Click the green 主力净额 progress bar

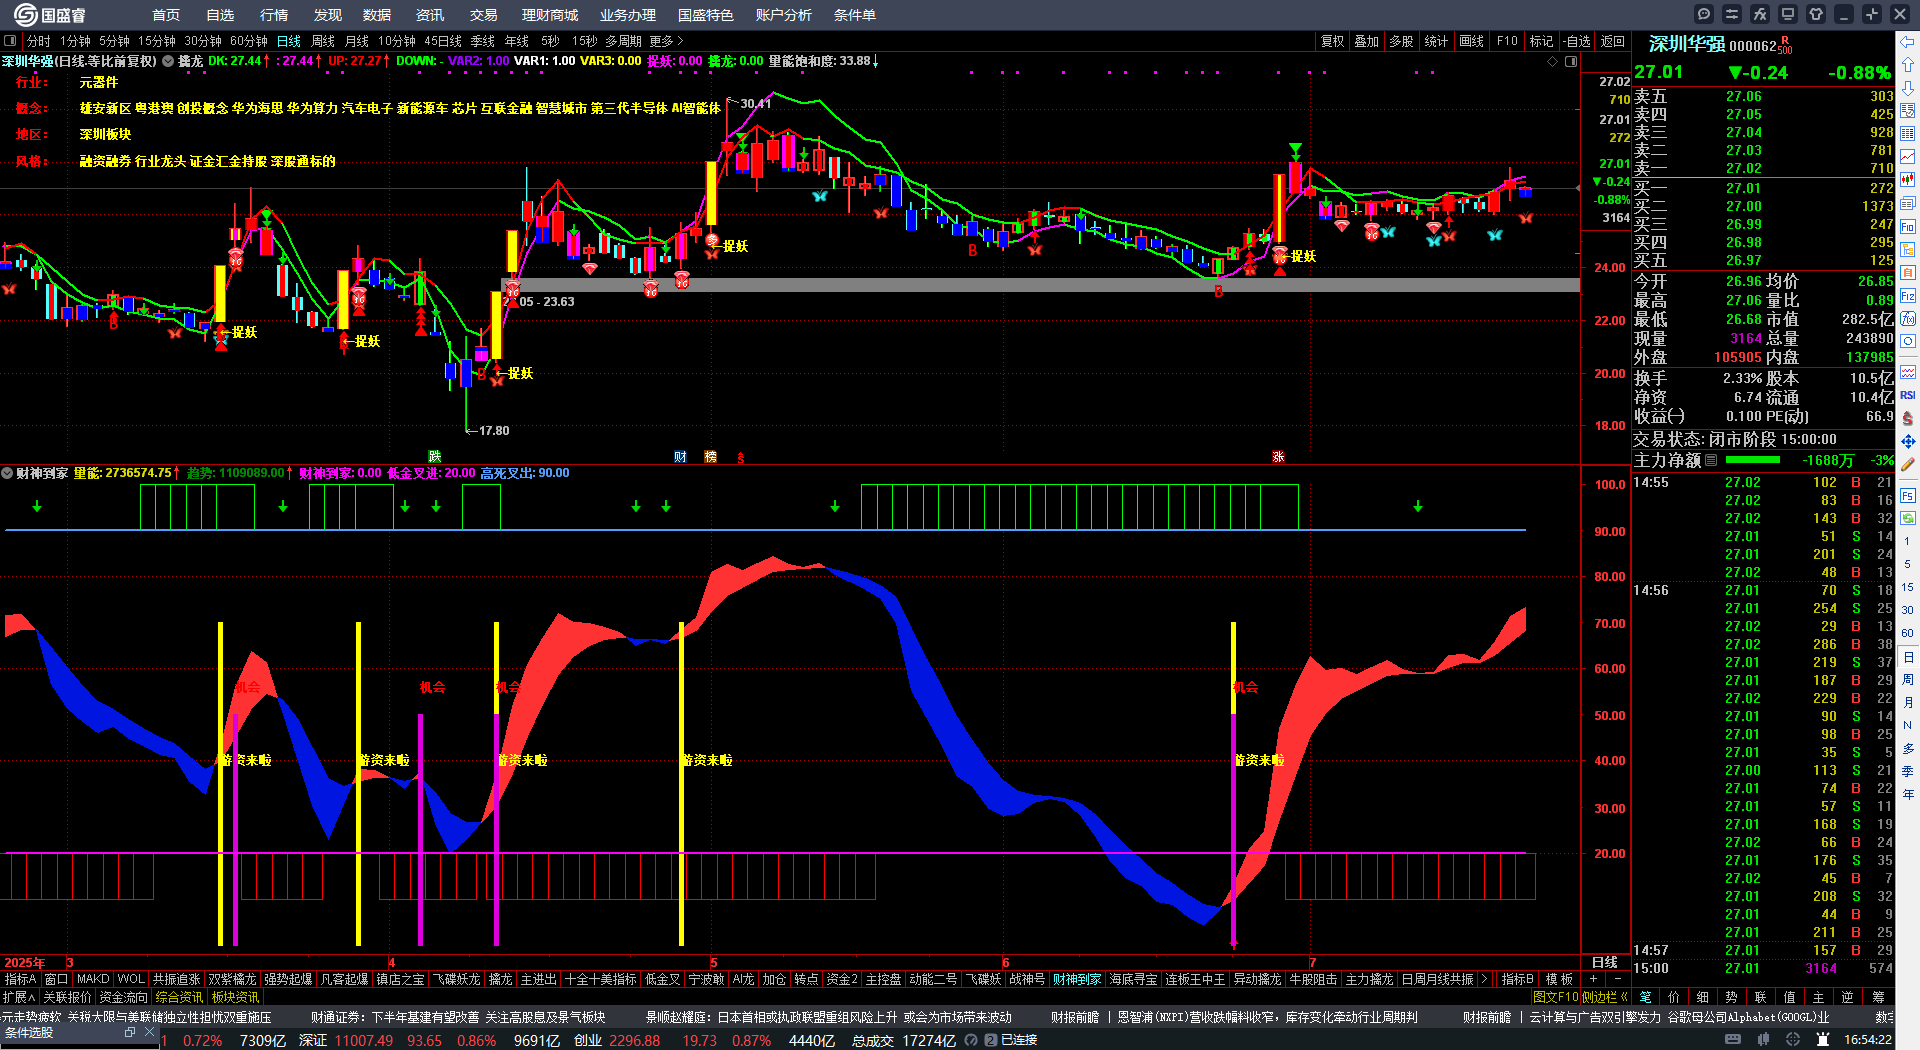[x=1753, y=460]
